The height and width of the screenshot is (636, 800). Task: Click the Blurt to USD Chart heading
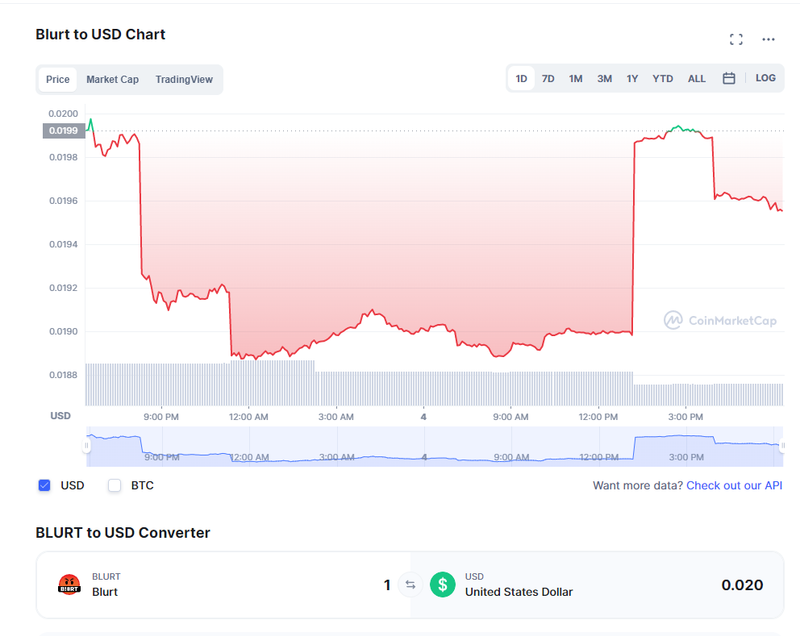[x=101, y=34]
